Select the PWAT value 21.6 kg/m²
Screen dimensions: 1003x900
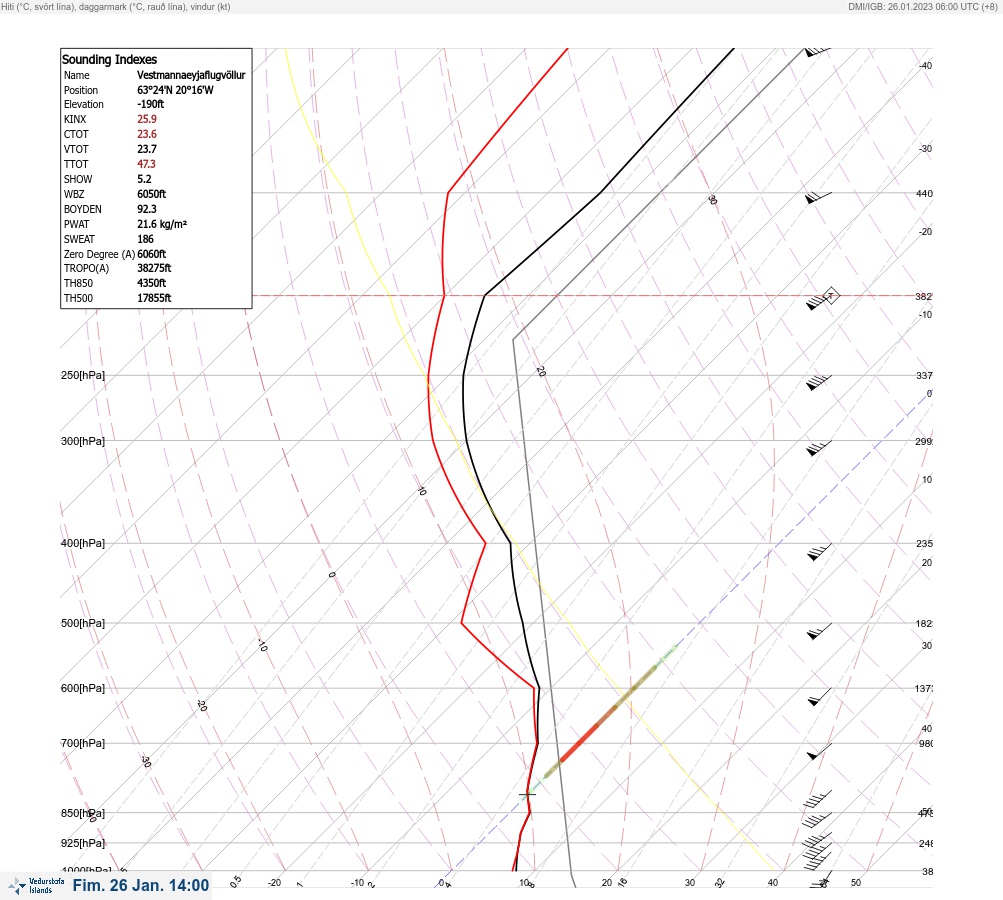162,224
